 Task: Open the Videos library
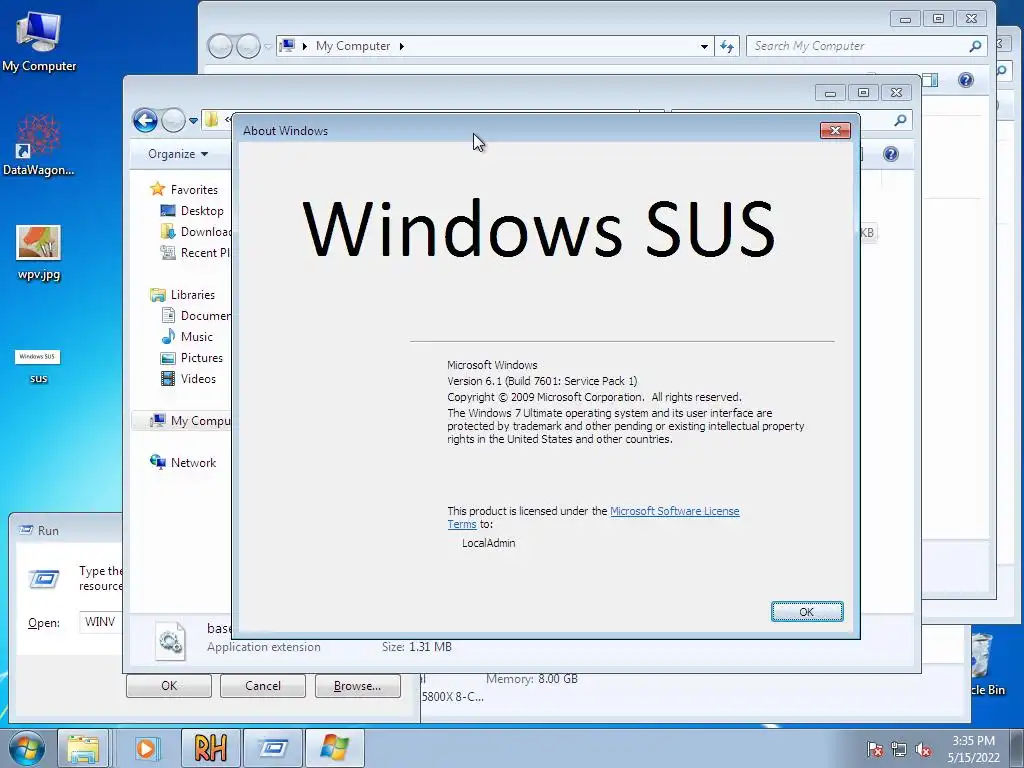[188, 379]
